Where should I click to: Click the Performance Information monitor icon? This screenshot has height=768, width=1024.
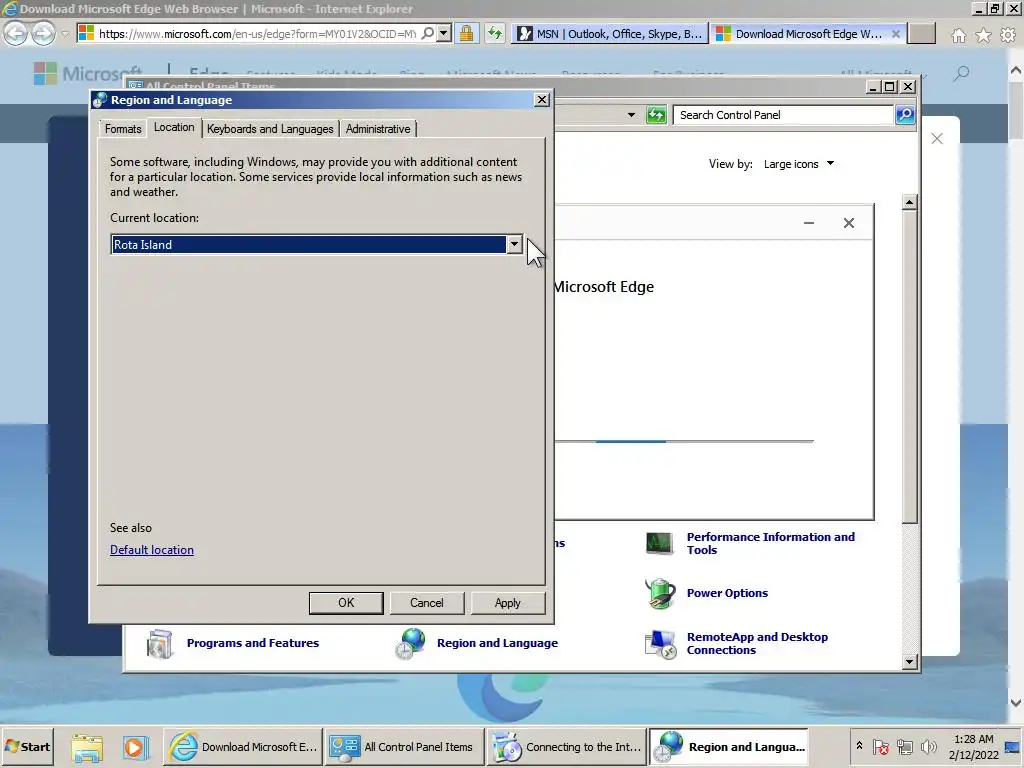coord(659,543)
